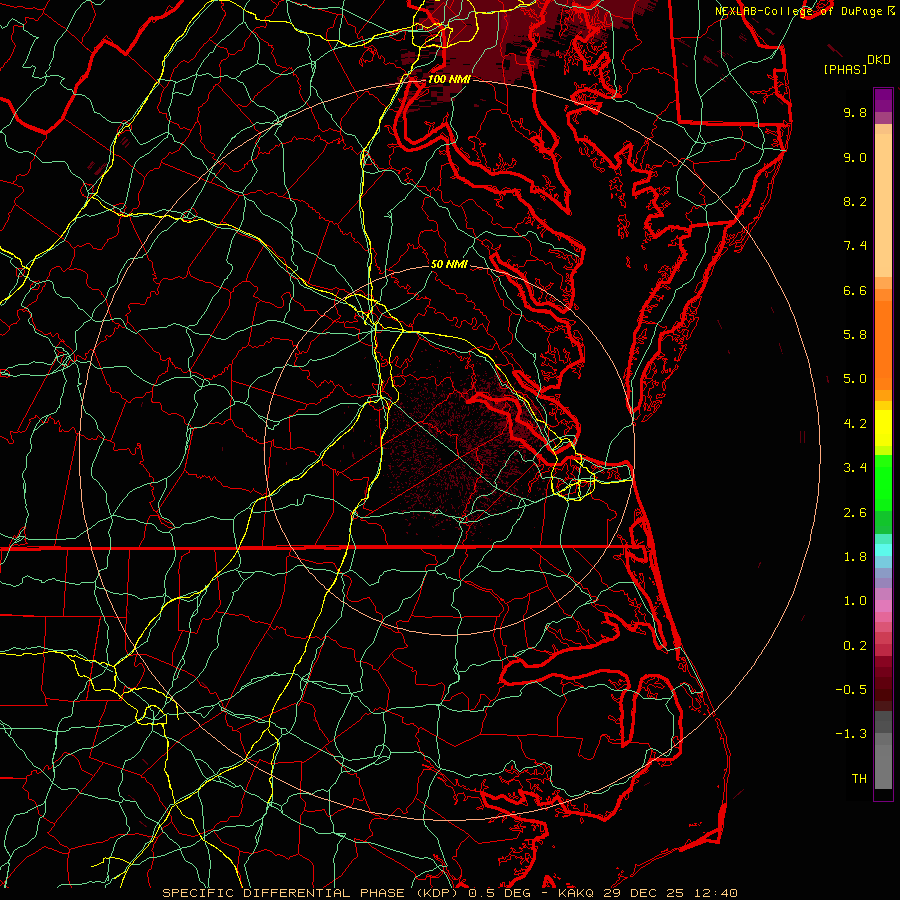Viewport: 900px width, 900px height.
Task: Click the 4.2 legend value
Action: pyautogui.click(x=855, y=424)
